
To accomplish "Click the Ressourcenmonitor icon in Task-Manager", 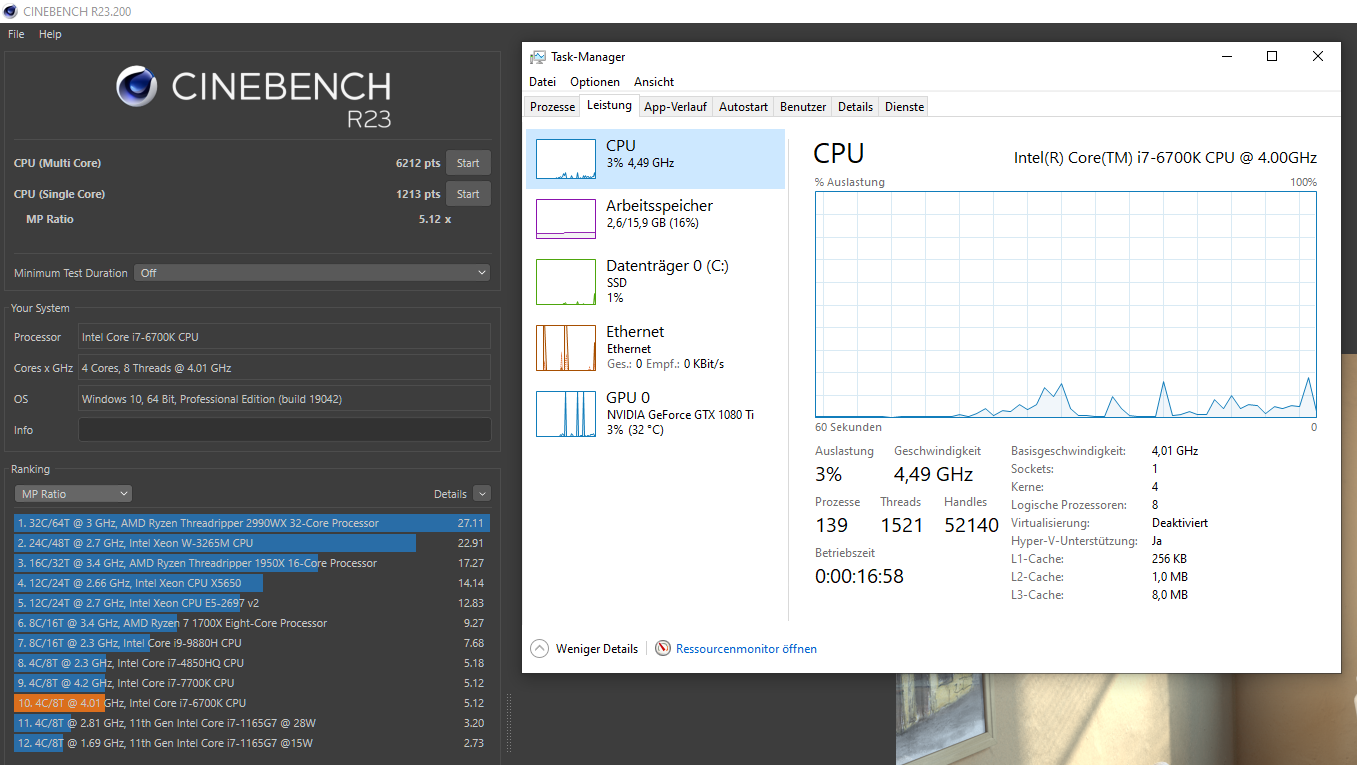I will coord(663,649).
